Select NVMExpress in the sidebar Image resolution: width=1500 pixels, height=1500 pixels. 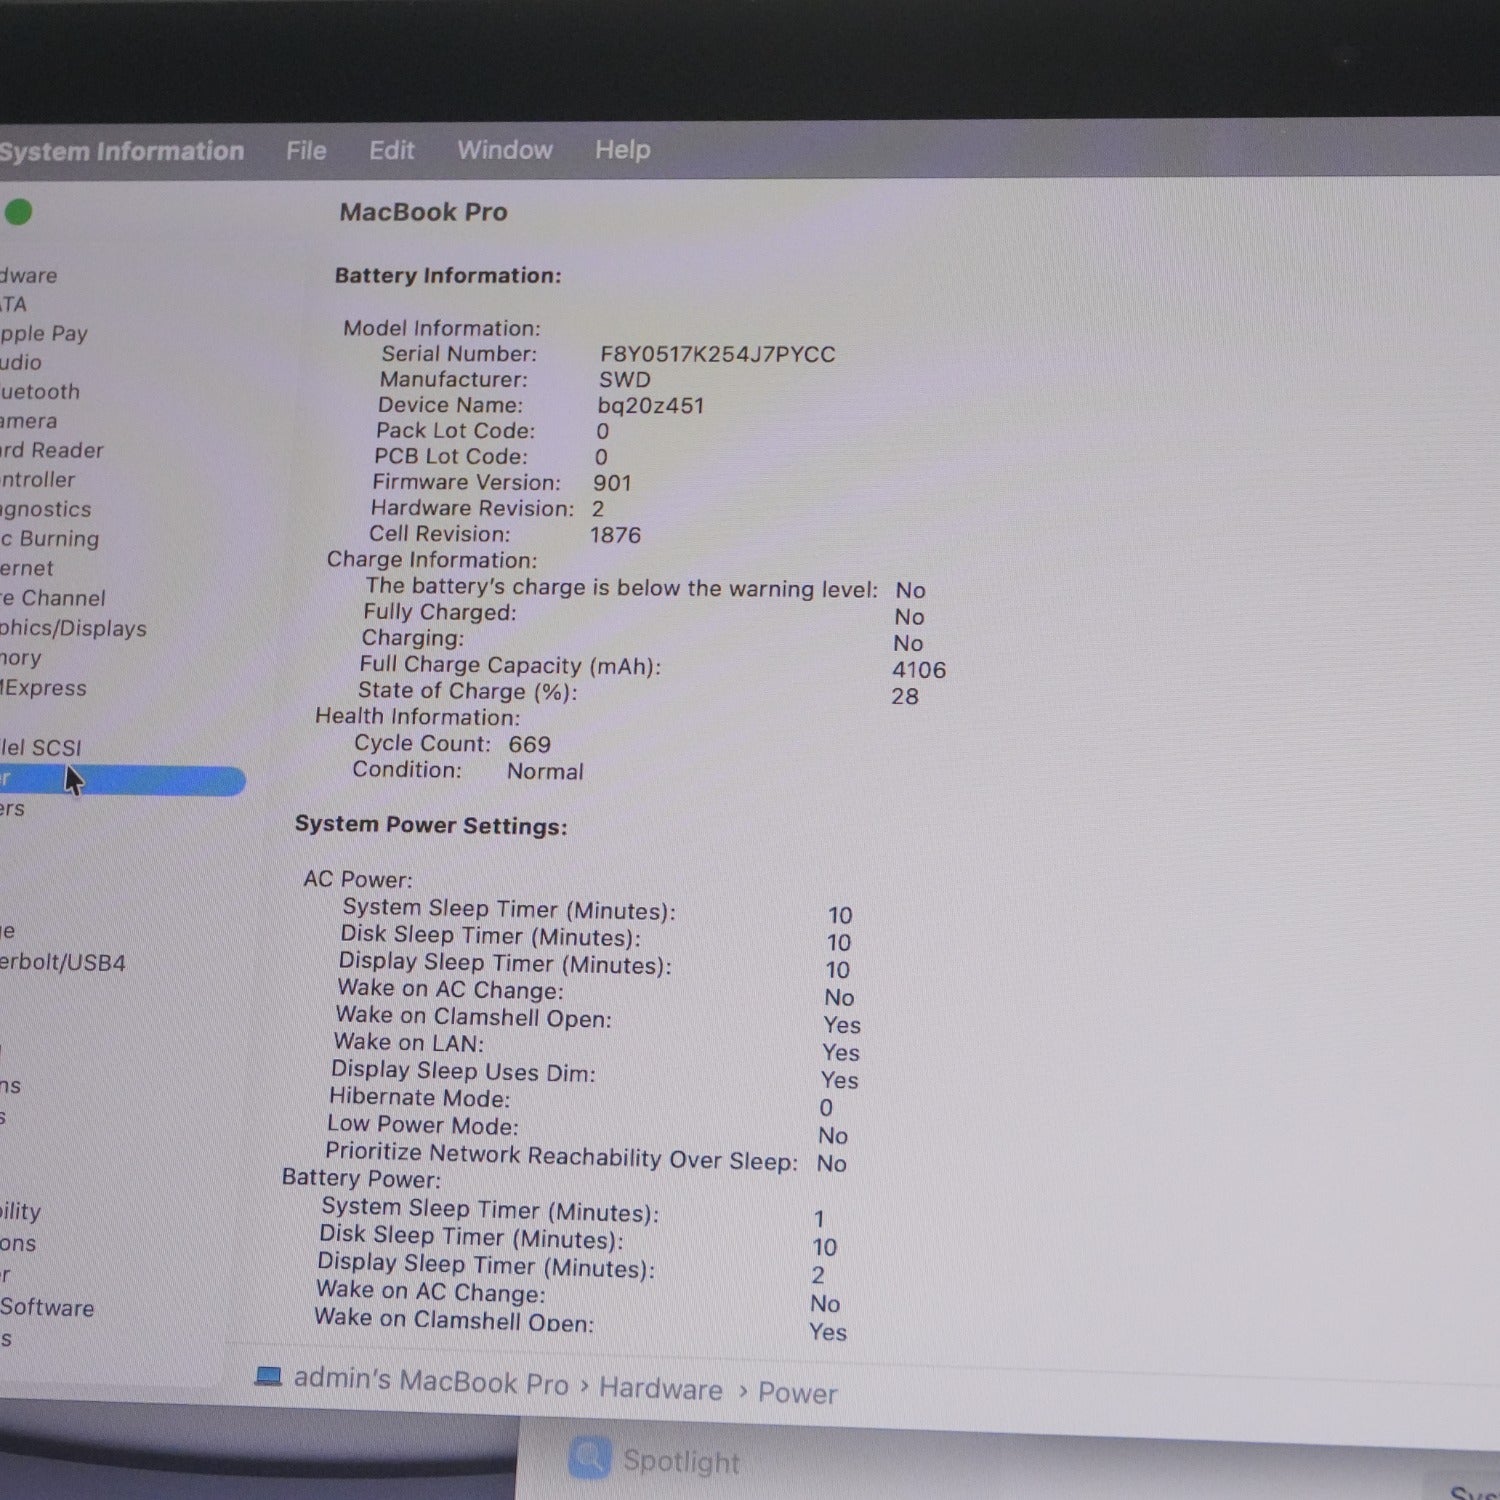[x=44, y=688]
